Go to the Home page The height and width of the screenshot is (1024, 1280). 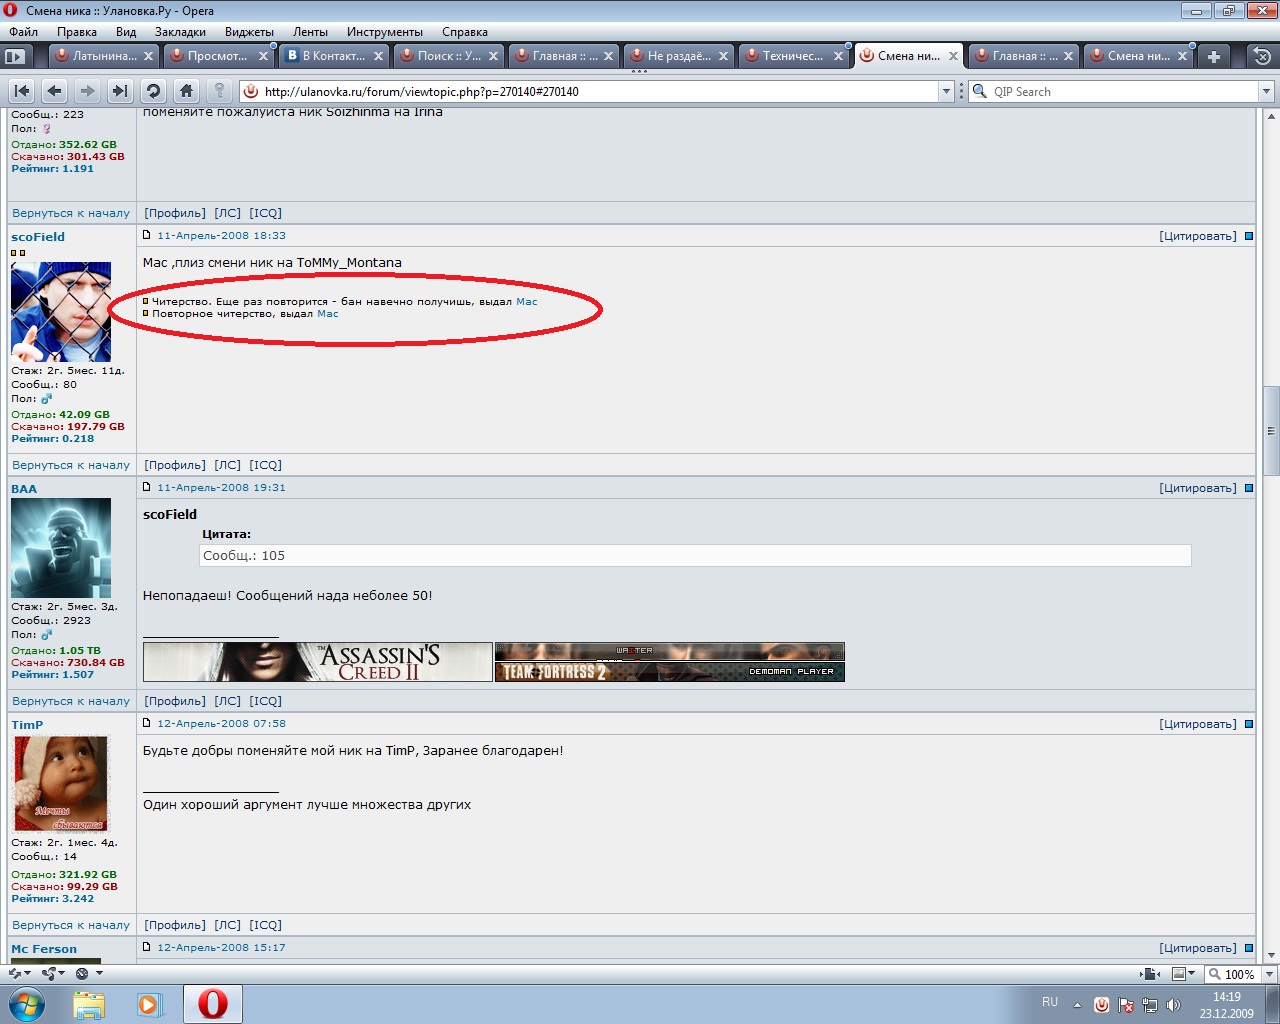point(186,91)
